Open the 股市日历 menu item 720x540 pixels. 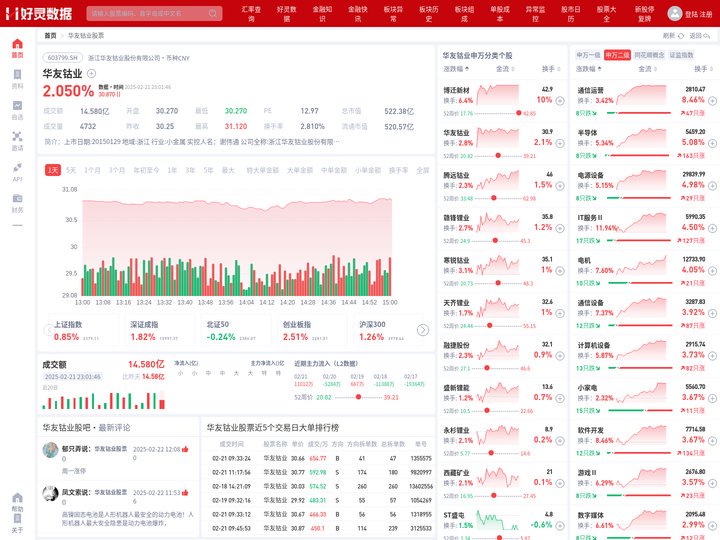[571, 13]
